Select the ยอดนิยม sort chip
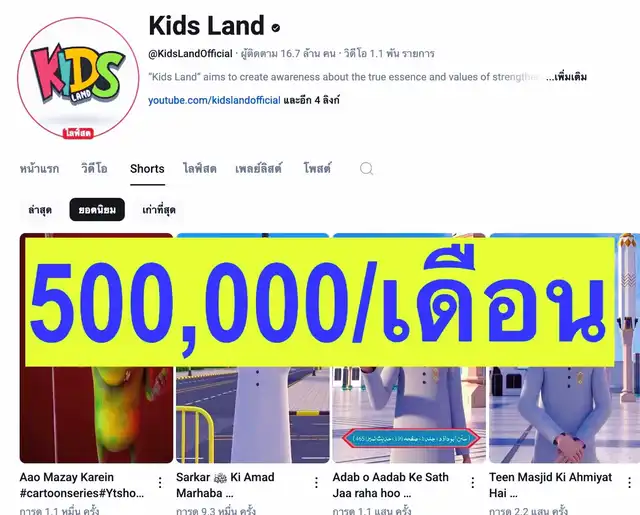640x515 pixels. (97, 210)
